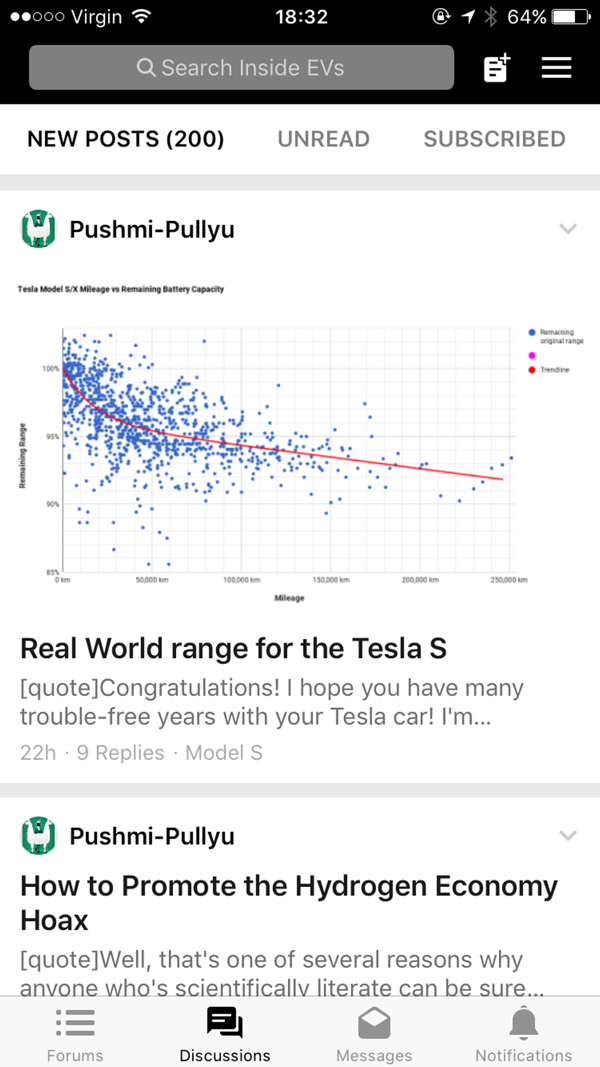Image resolution: width=600 pixels, height=1067 pixels.
Task: Open 'How to Promote the Hydrogen Economy Hoax'
Action: tap(289, 903)
